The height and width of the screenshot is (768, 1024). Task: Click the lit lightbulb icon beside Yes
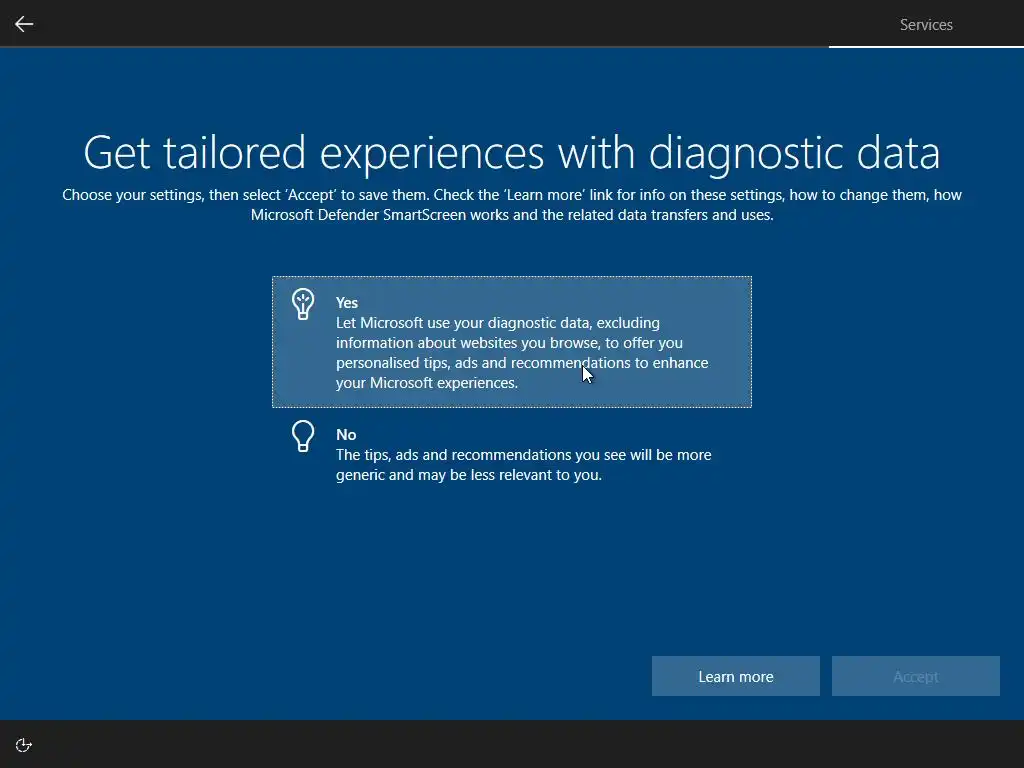click(x=303, y=304)
